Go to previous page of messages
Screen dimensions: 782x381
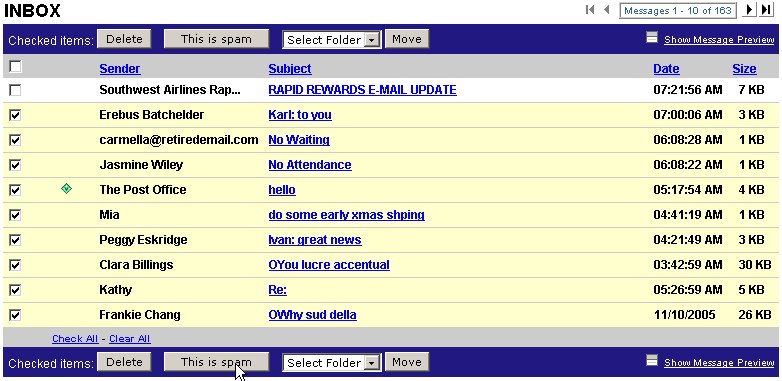(x=607, y=9)
